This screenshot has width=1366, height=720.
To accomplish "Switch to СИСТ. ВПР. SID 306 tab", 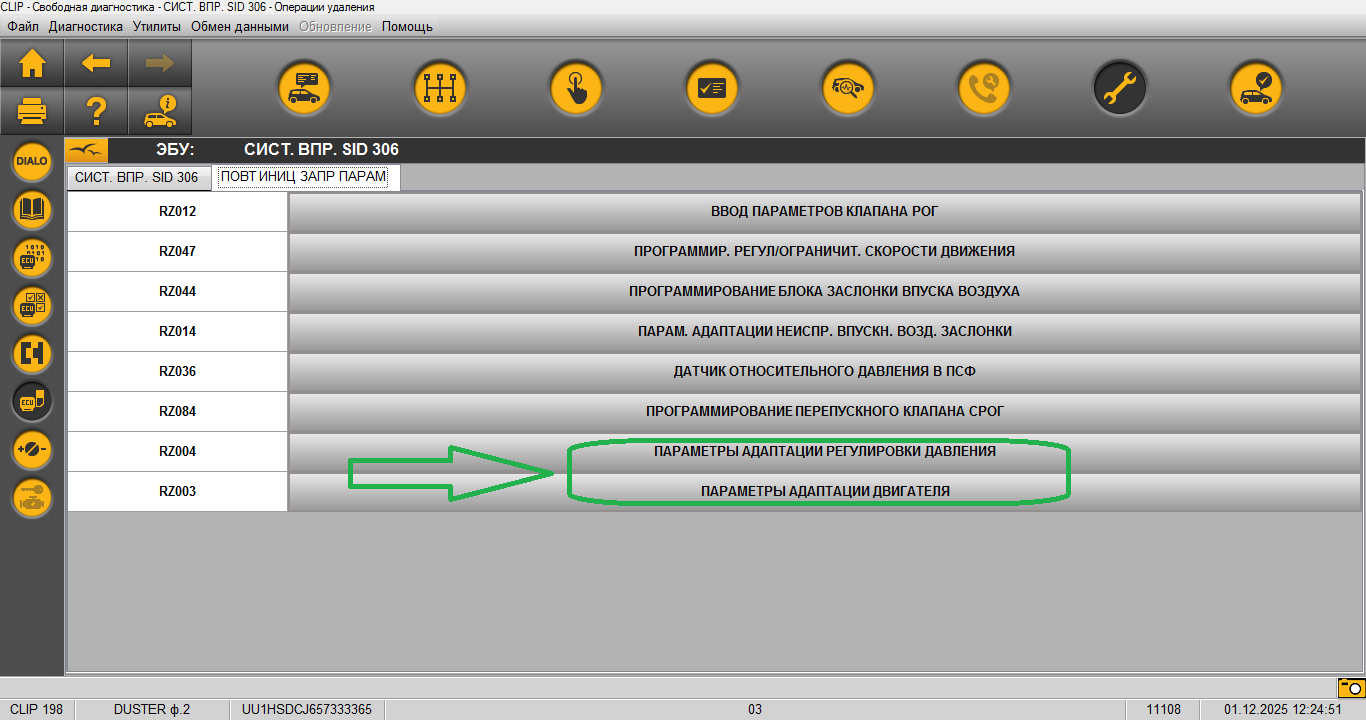I will coord(137,177).
